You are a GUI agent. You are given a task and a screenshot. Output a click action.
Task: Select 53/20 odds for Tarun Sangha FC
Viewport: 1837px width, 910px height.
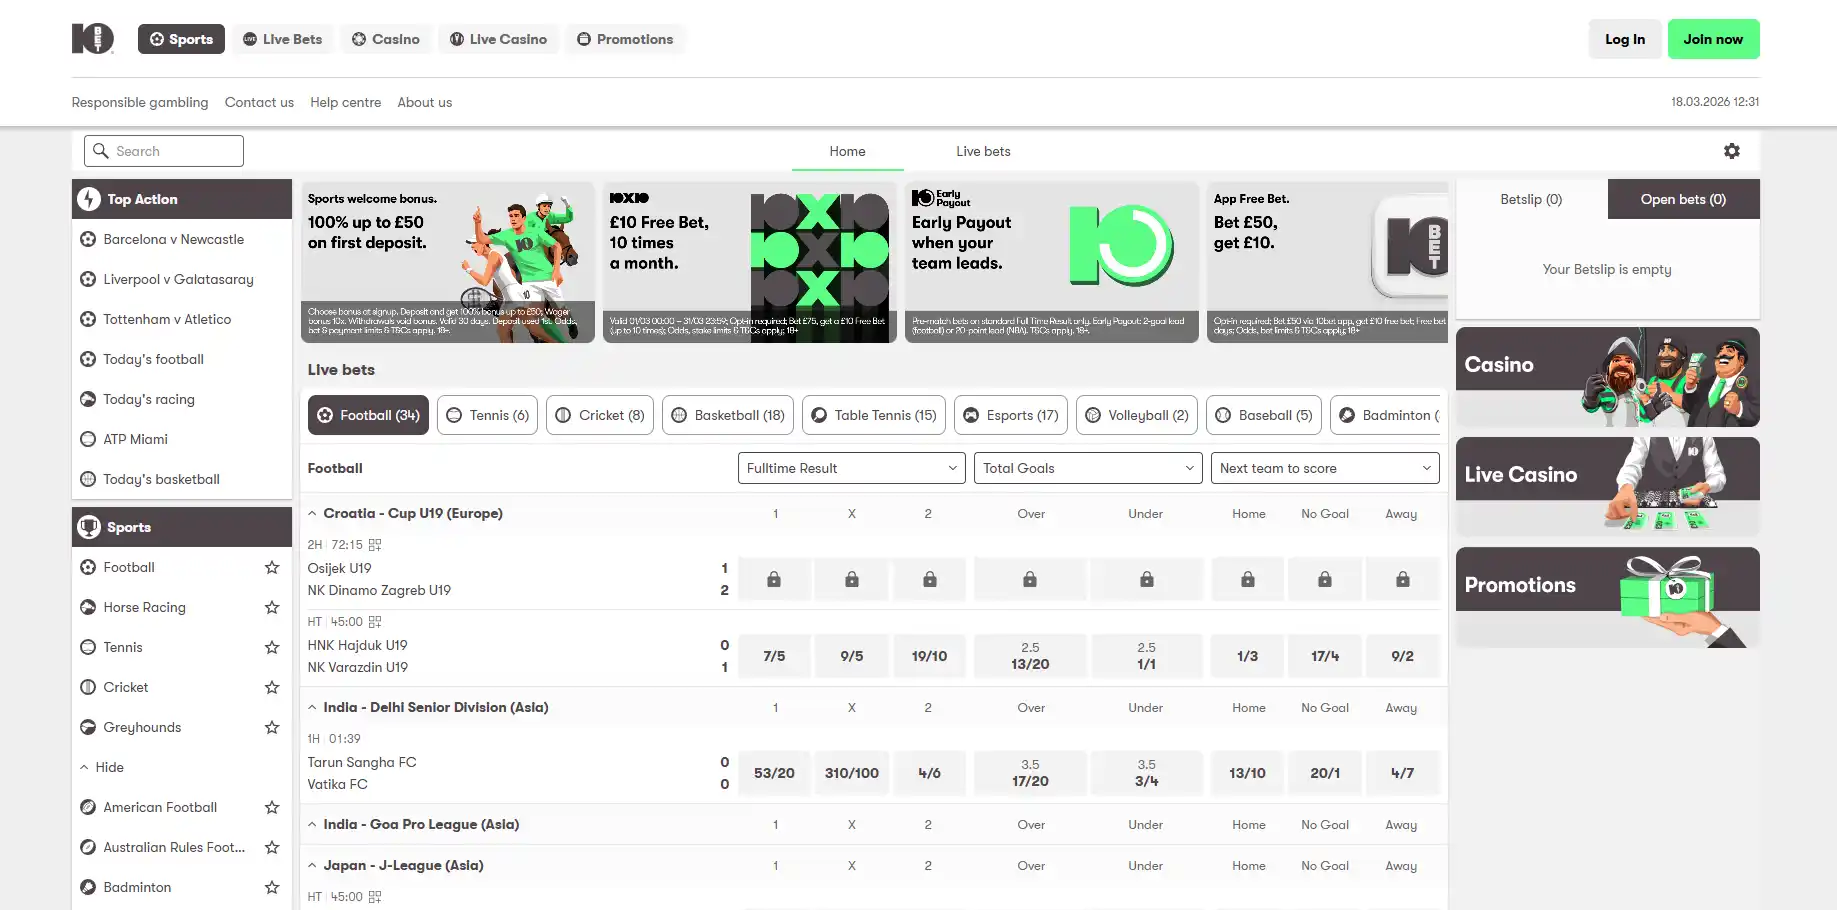pyautogui.click(x=774, y=773)
